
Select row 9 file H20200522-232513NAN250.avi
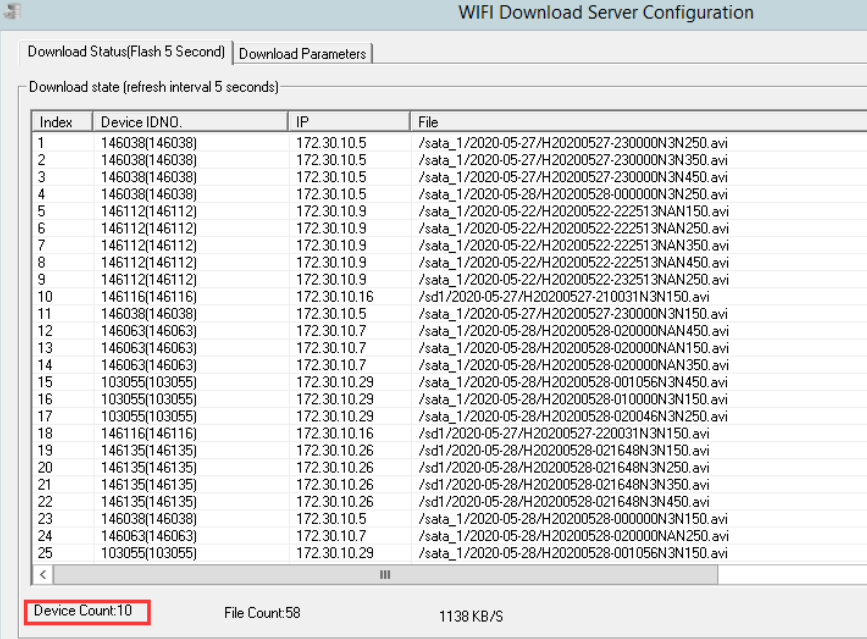coord(573,280)
